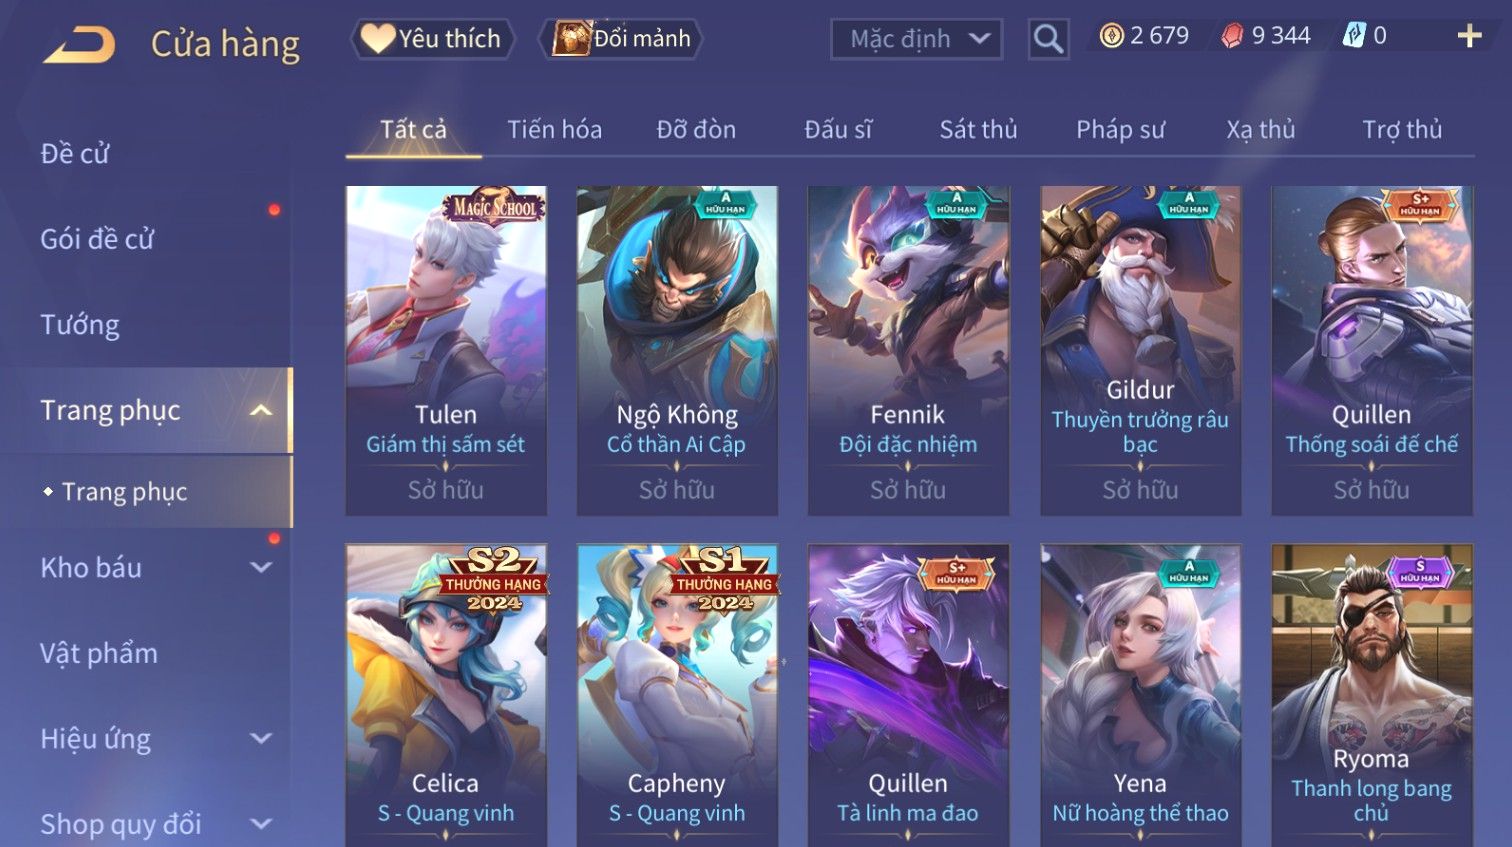Open Gói đề cử in sidebar
Image resolution: width=1512 pixels, height=847 pixels.
tap(97, 239)
